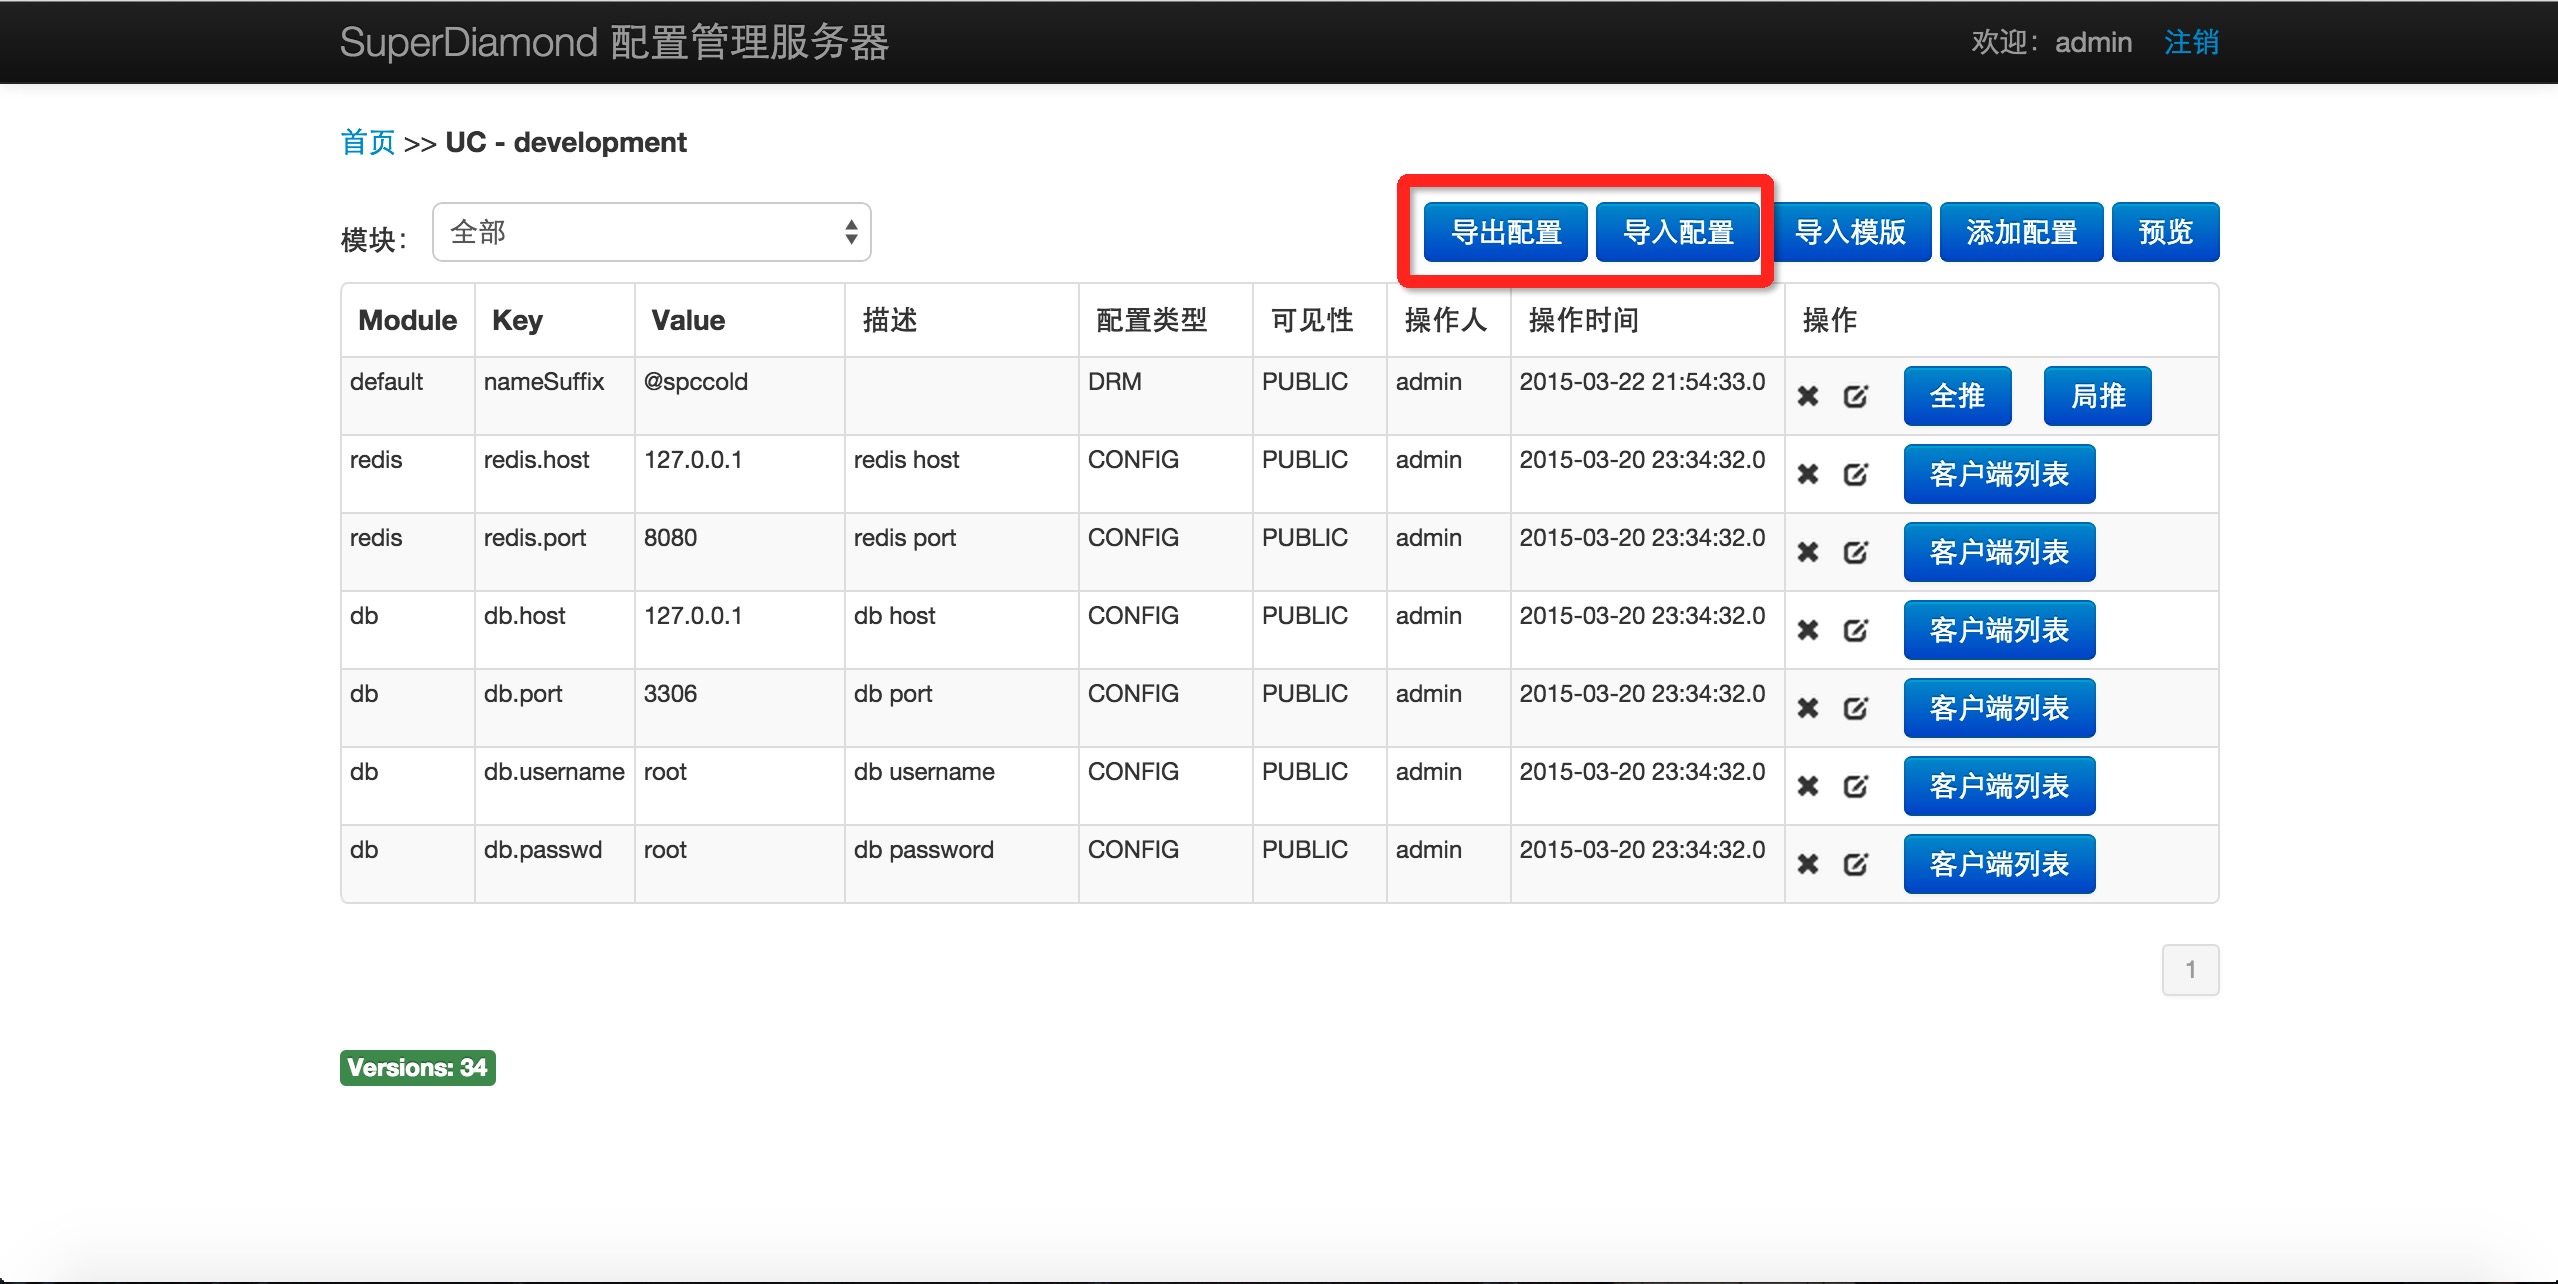
Task: Open the 模块 module dropdown
Action: [x=651, y=232]
